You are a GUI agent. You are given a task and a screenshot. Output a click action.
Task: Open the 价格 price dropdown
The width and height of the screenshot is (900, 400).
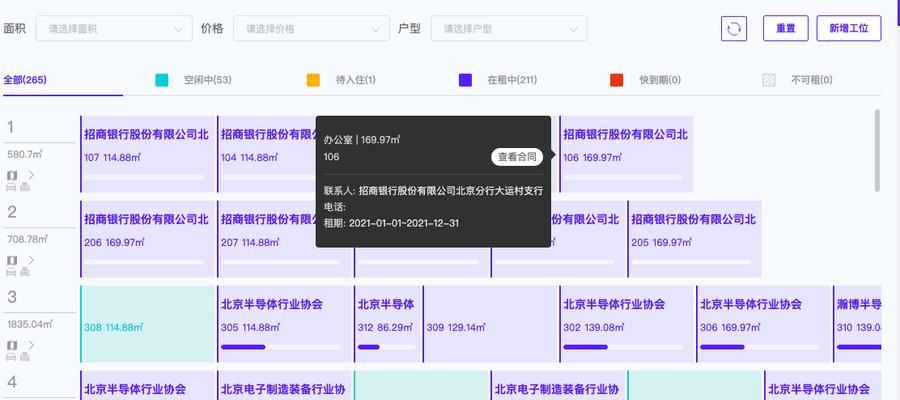pos(311,29)
